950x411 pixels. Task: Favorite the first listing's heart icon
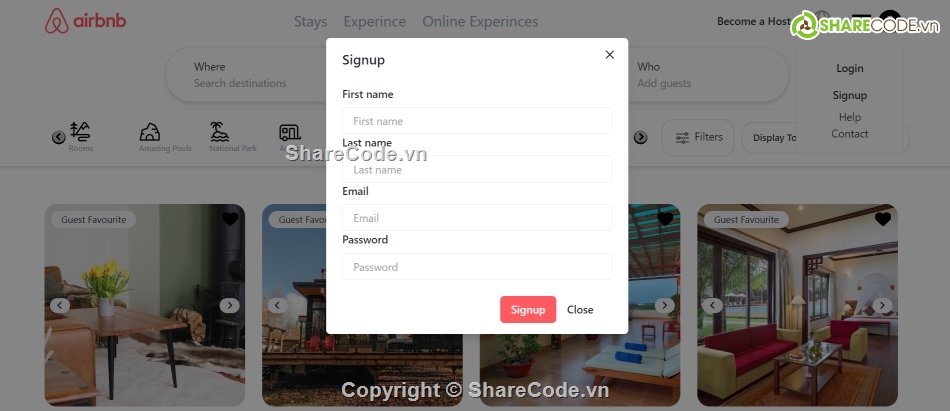coord(230,219)
